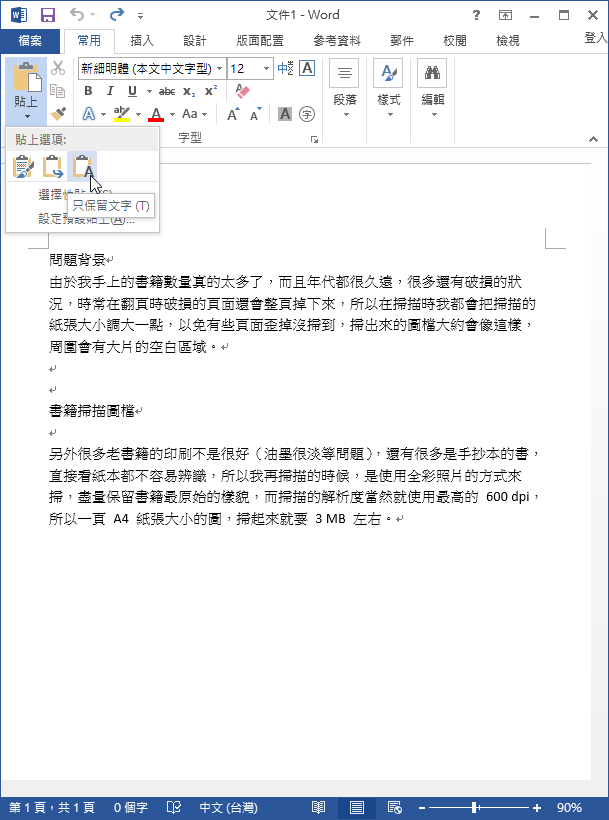Click page count 第1頁，共1頁
The height and width of the screenshot is (820, 609).
[52, 808]
